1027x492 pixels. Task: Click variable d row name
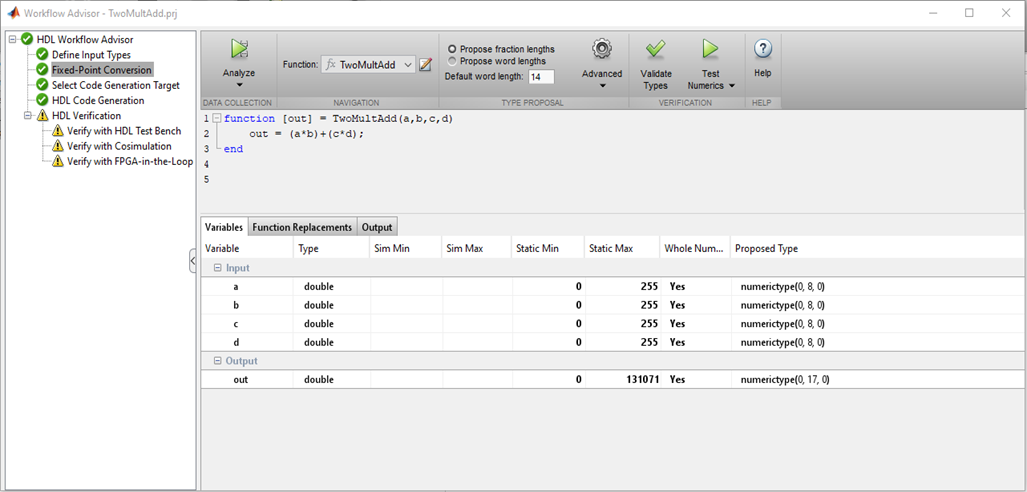[236, 342]
